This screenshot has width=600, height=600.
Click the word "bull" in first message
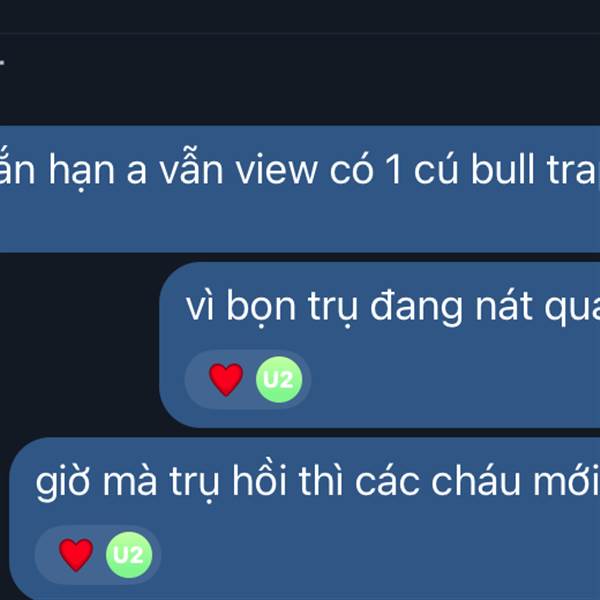(x=502, y=169)
